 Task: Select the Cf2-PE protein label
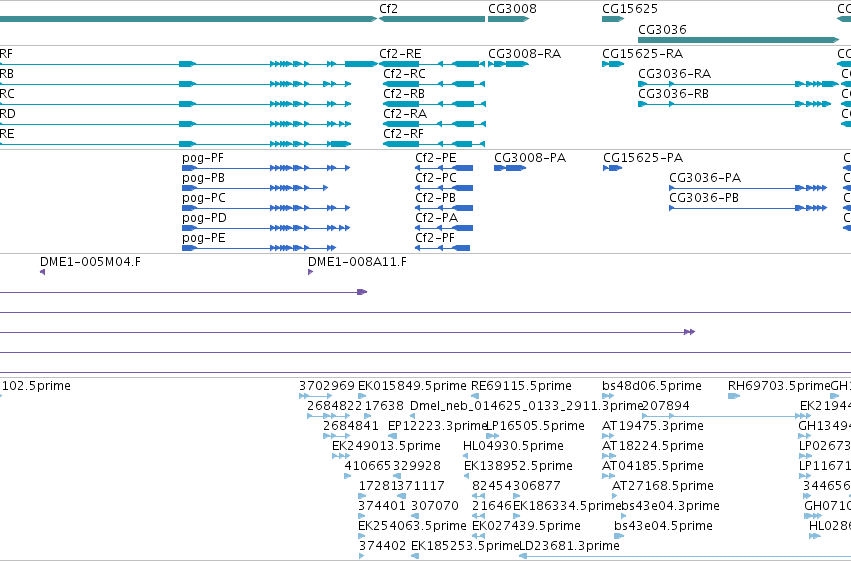436,158
